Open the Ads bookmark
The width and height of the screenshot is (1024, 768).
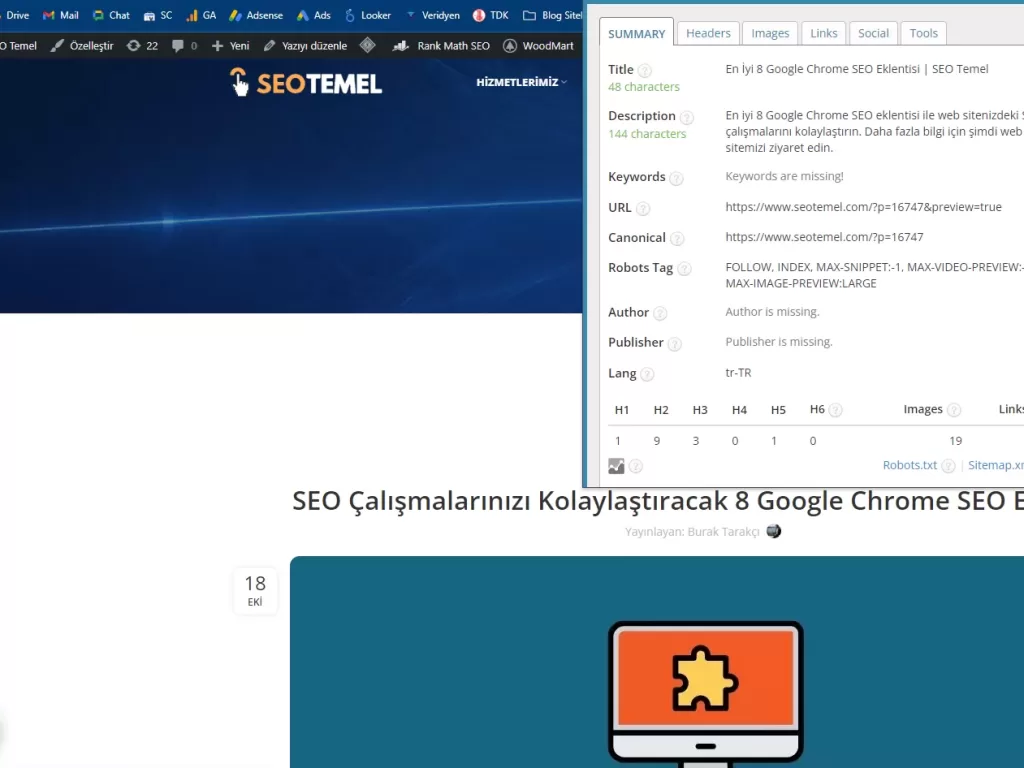click(314, 15)
